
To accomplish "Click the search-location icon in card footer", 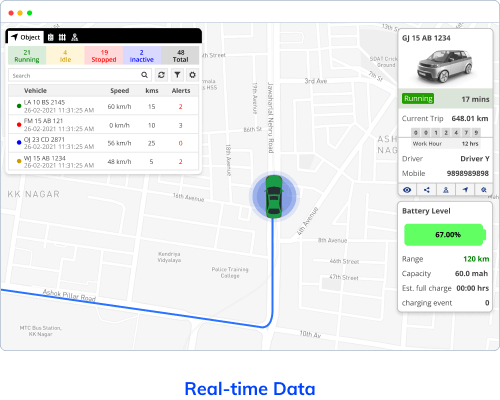I will click(484, 190).
